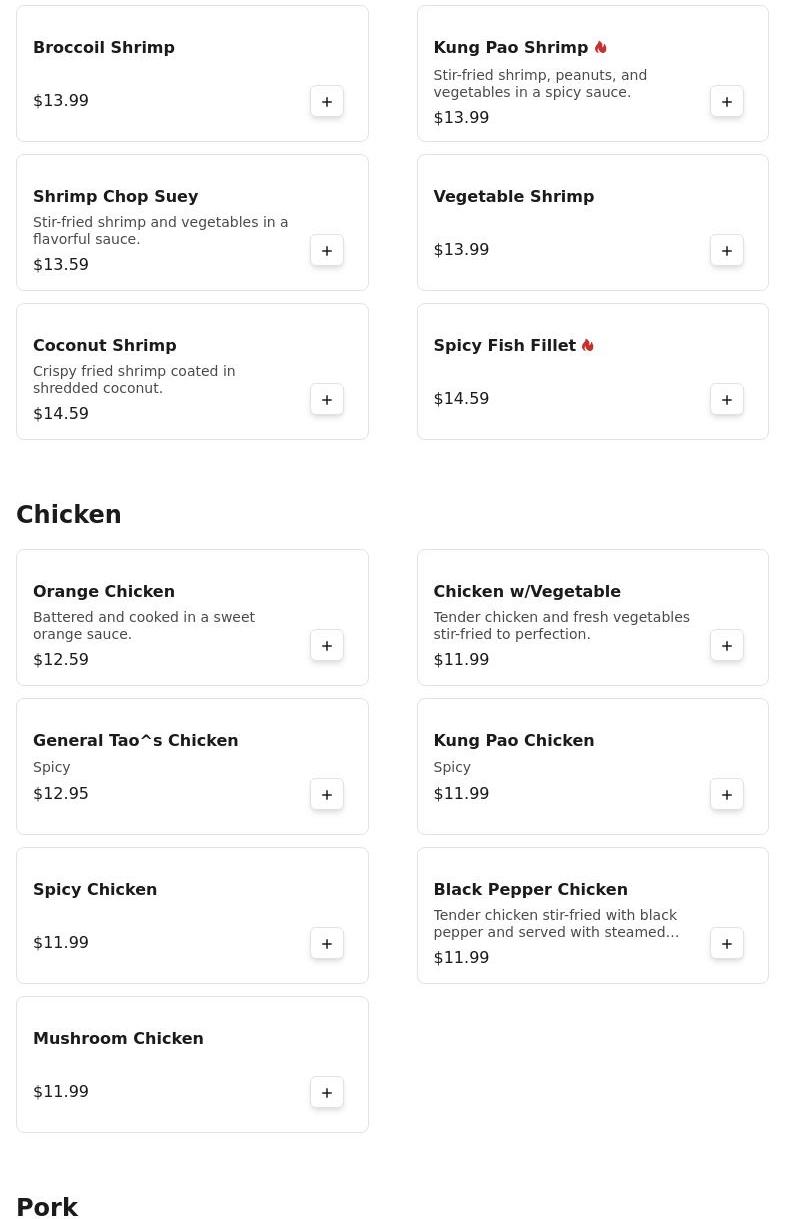Select the Pork section heading

[x=47, y=1206]
